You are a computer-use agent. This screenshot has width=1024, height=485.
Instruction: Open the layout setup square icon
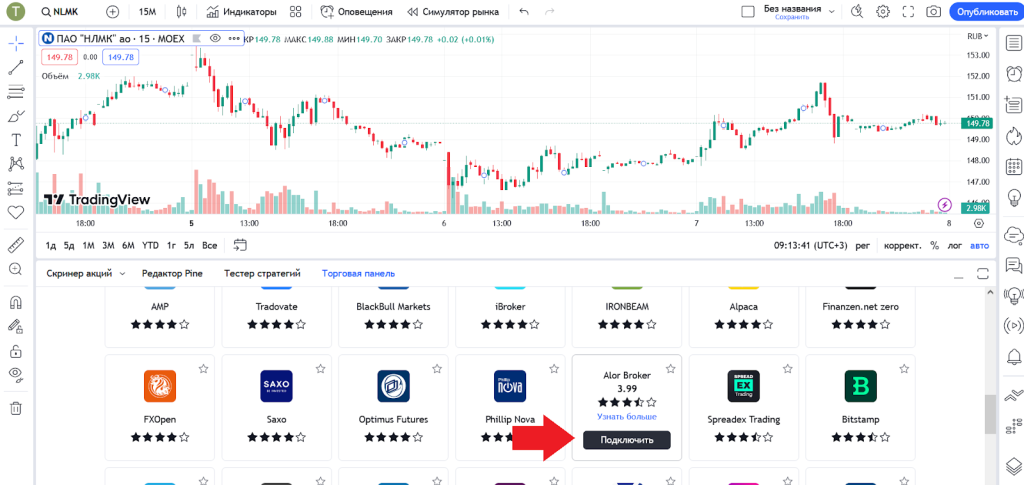point(748,12)
